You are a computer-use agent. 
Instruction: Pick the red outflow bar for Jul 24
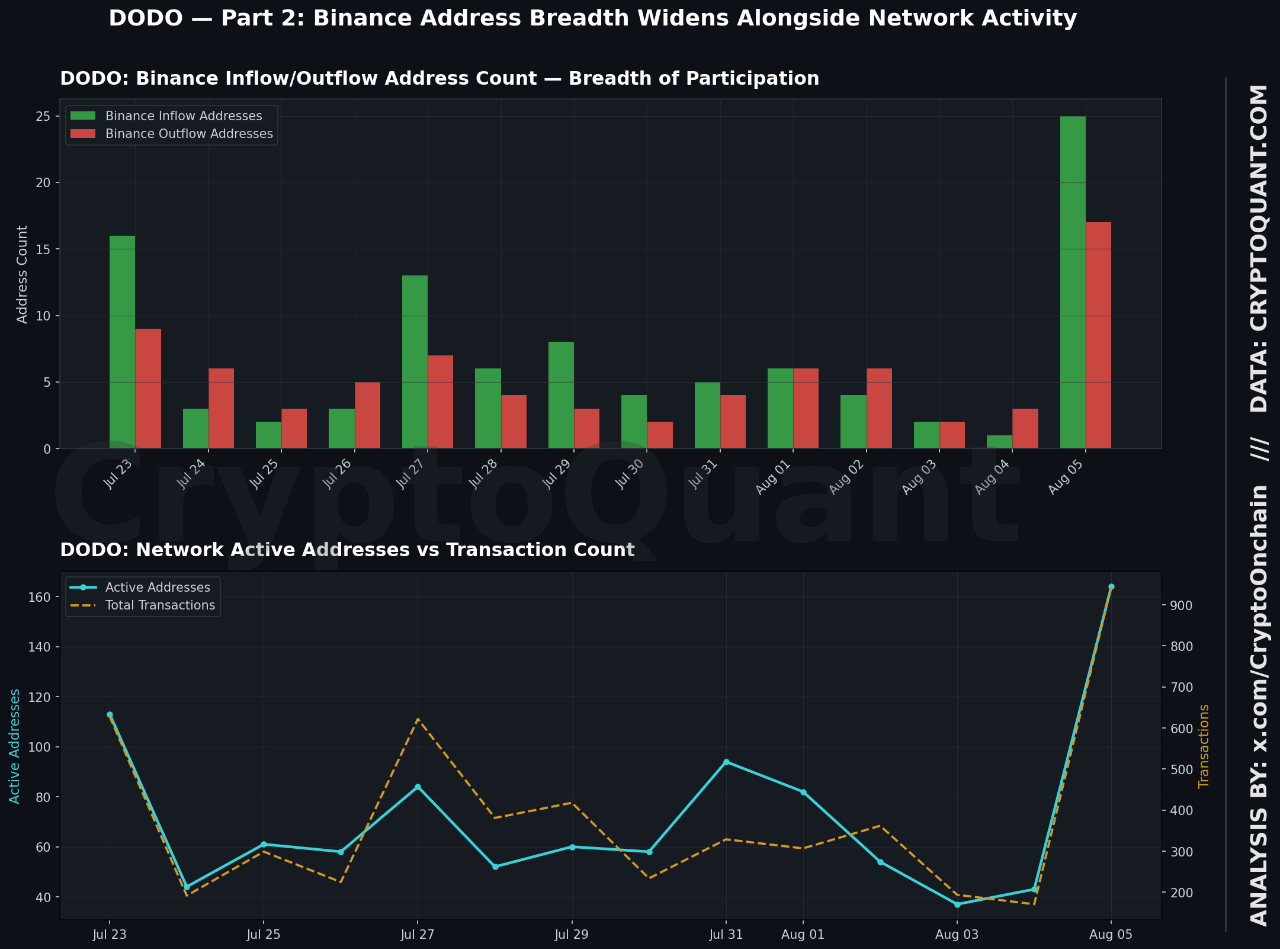coord(221,408)
